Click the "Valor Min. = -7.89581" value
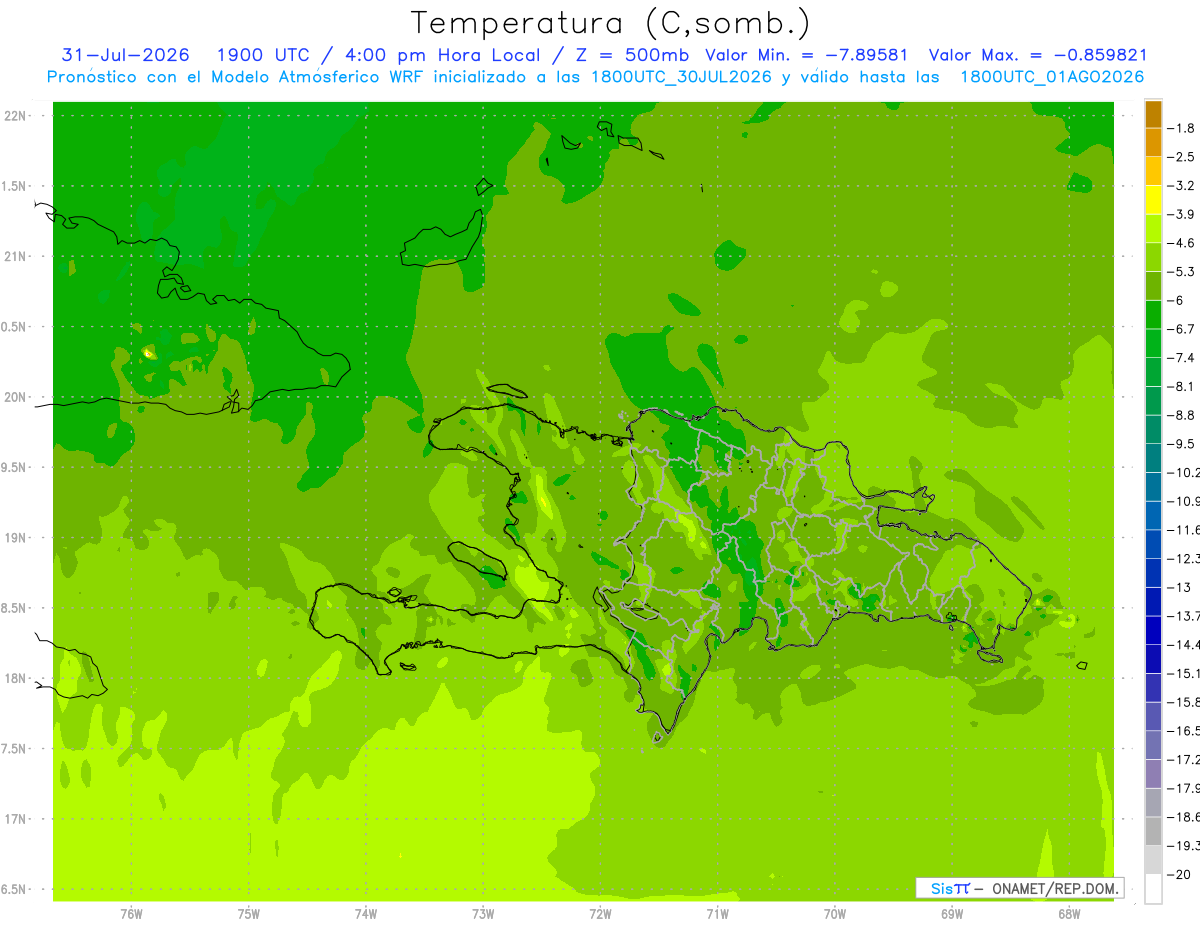 coord(807,55)
